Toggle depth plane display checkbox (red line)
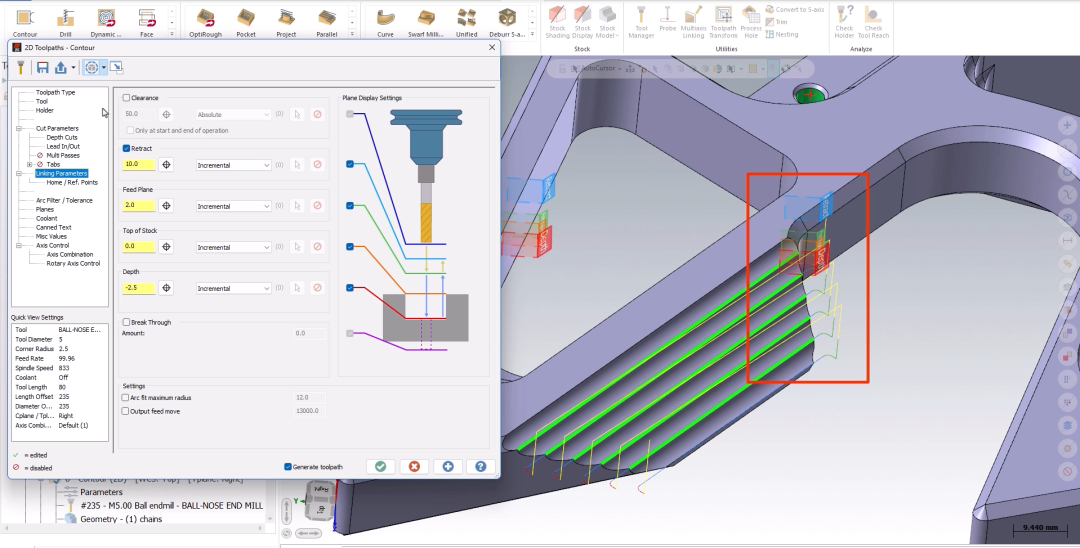Screen dimensions: 1080x548 (350, 288)
